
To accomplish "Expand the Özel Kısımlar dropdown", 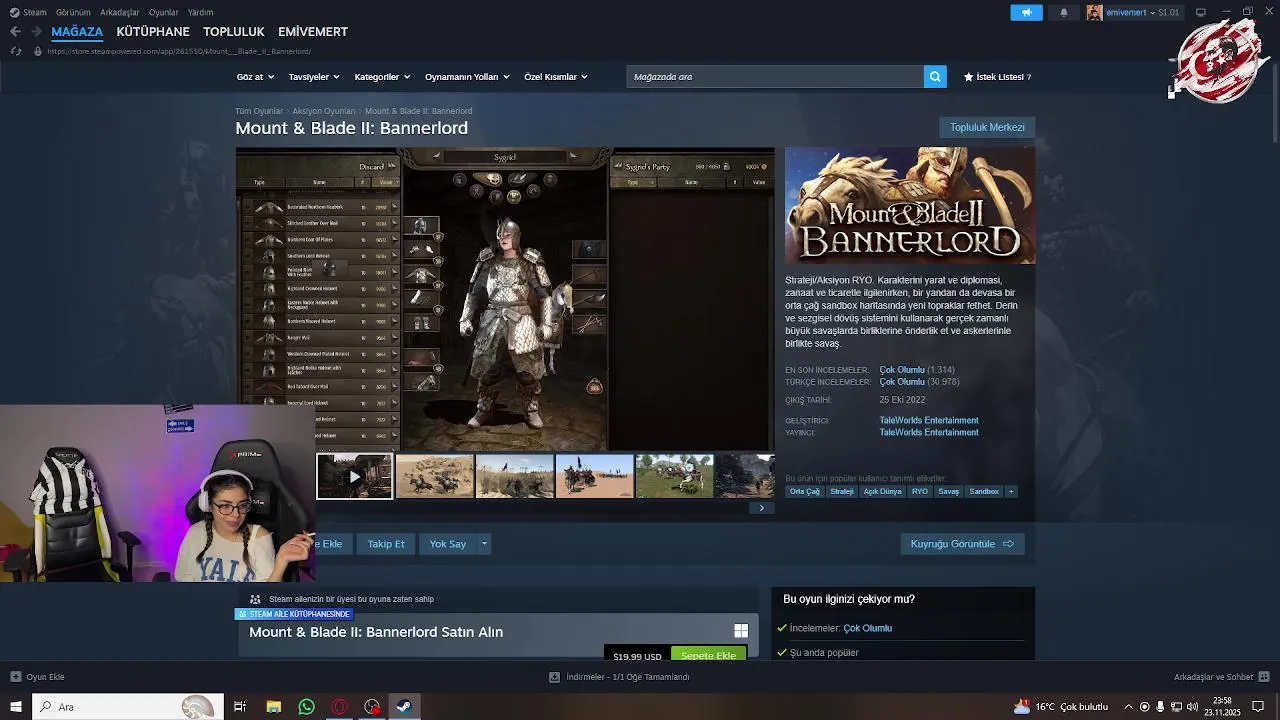I will click(x=556, y=77).
